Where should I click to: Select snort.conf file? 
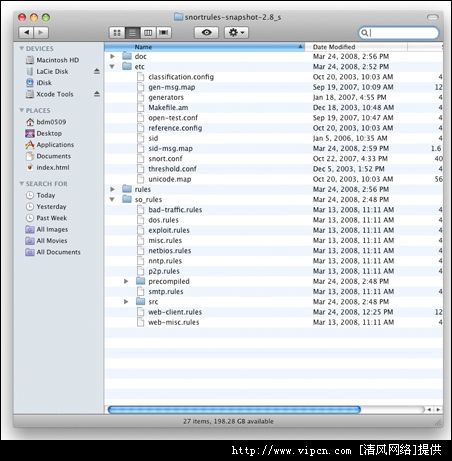[x=165, y=159]
